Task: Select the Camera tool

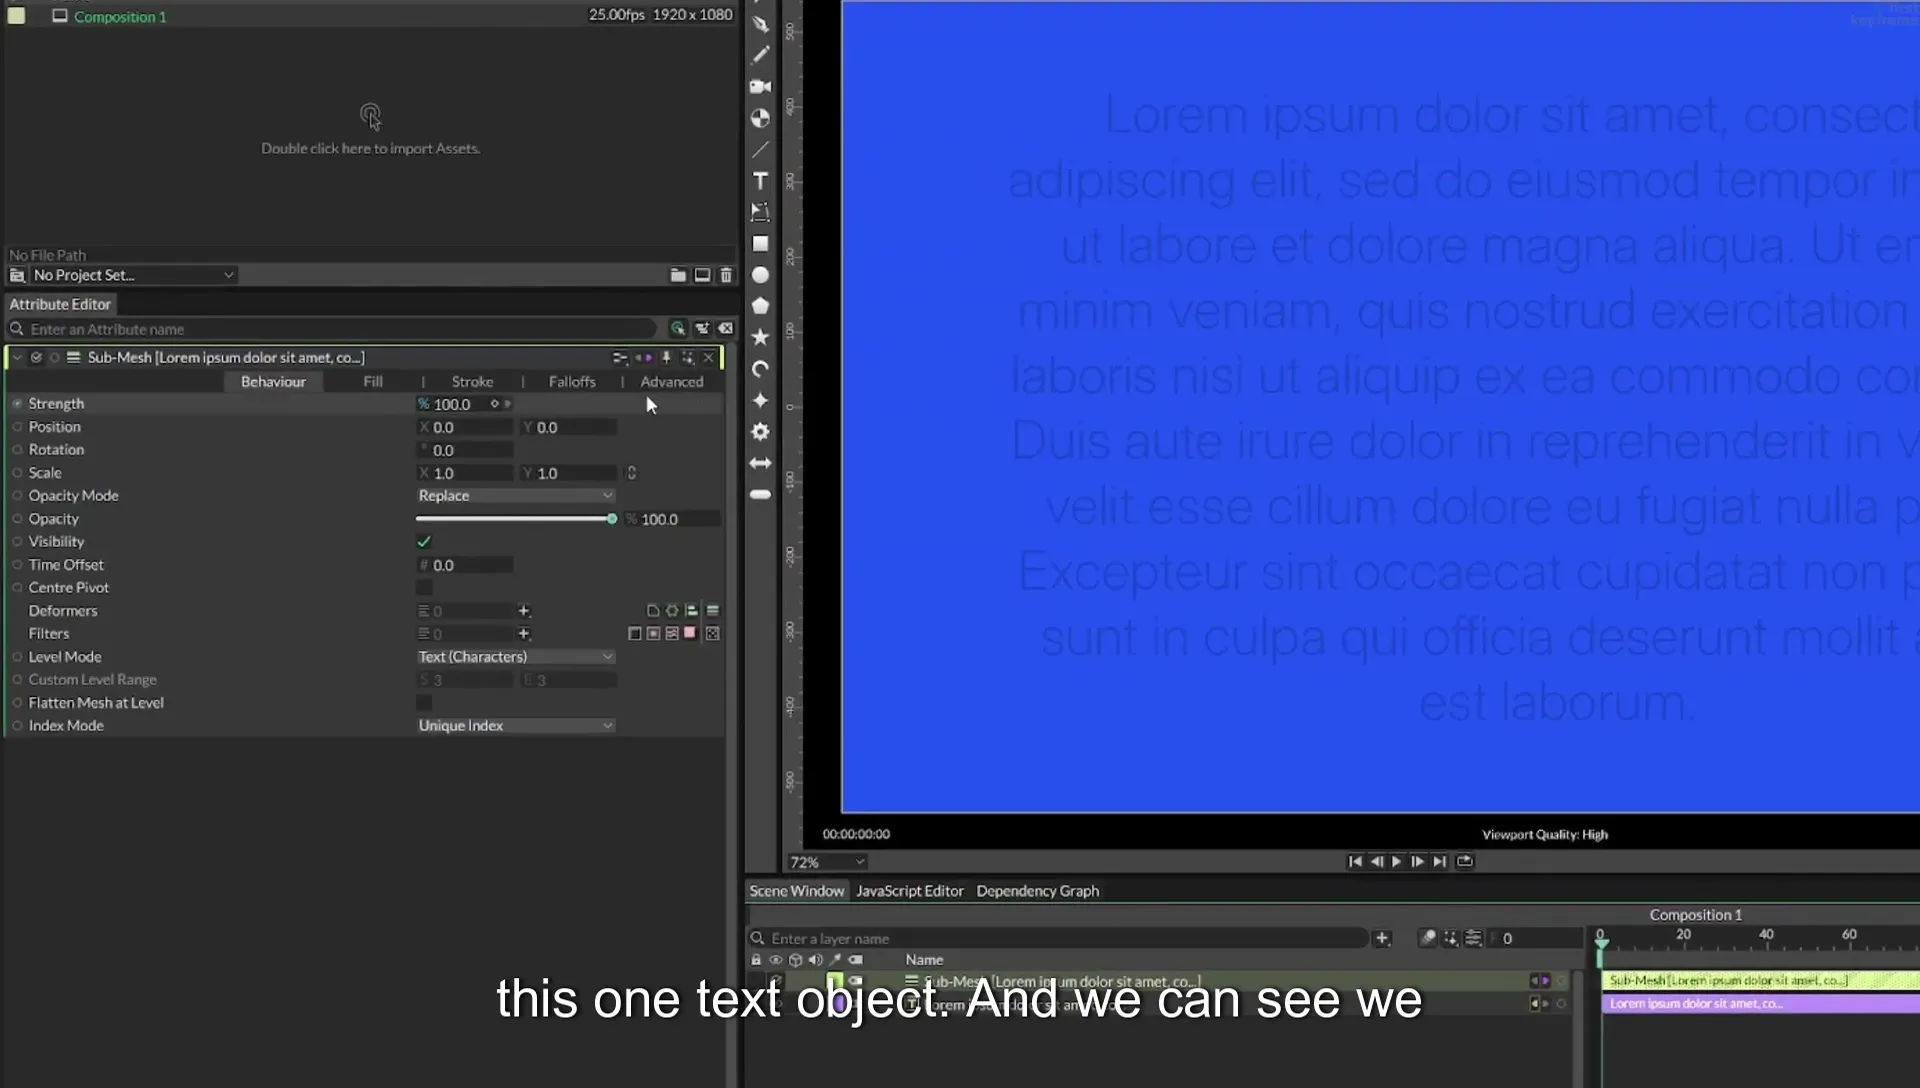Action: (760, 86)
